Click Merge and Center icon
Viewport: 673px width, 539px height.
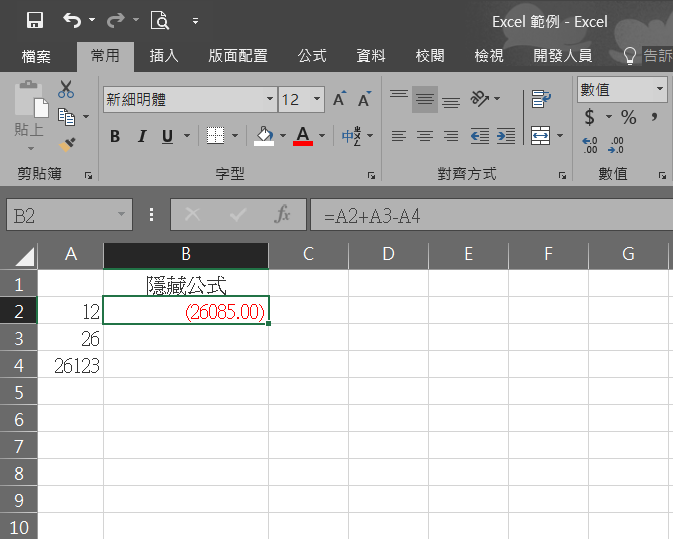(x=540, y=136)
